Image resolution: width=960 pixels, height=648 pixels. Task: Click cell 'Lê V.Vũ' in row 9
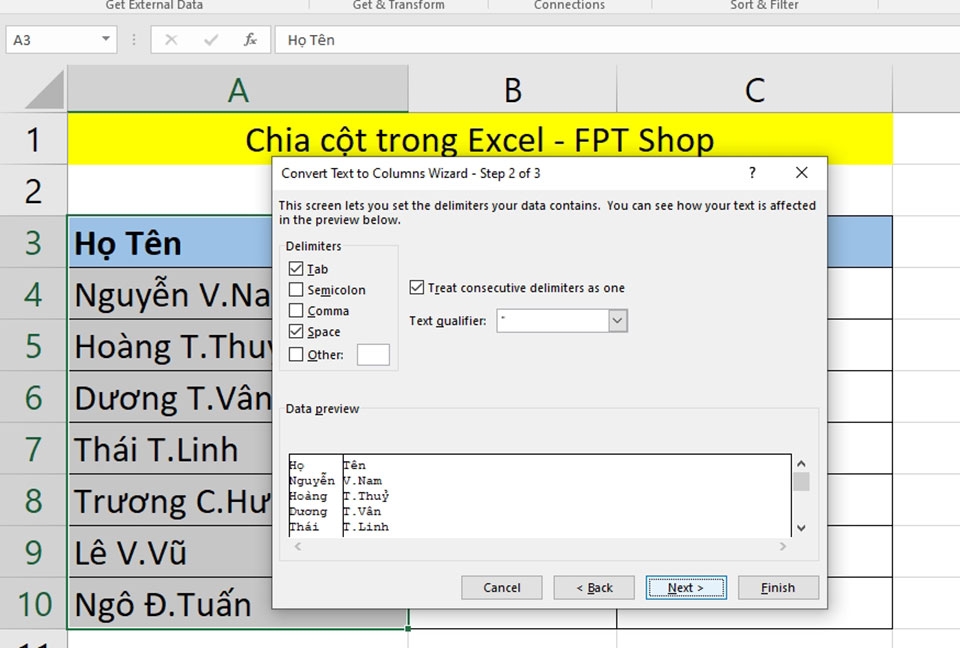click(x=170, y=552)
